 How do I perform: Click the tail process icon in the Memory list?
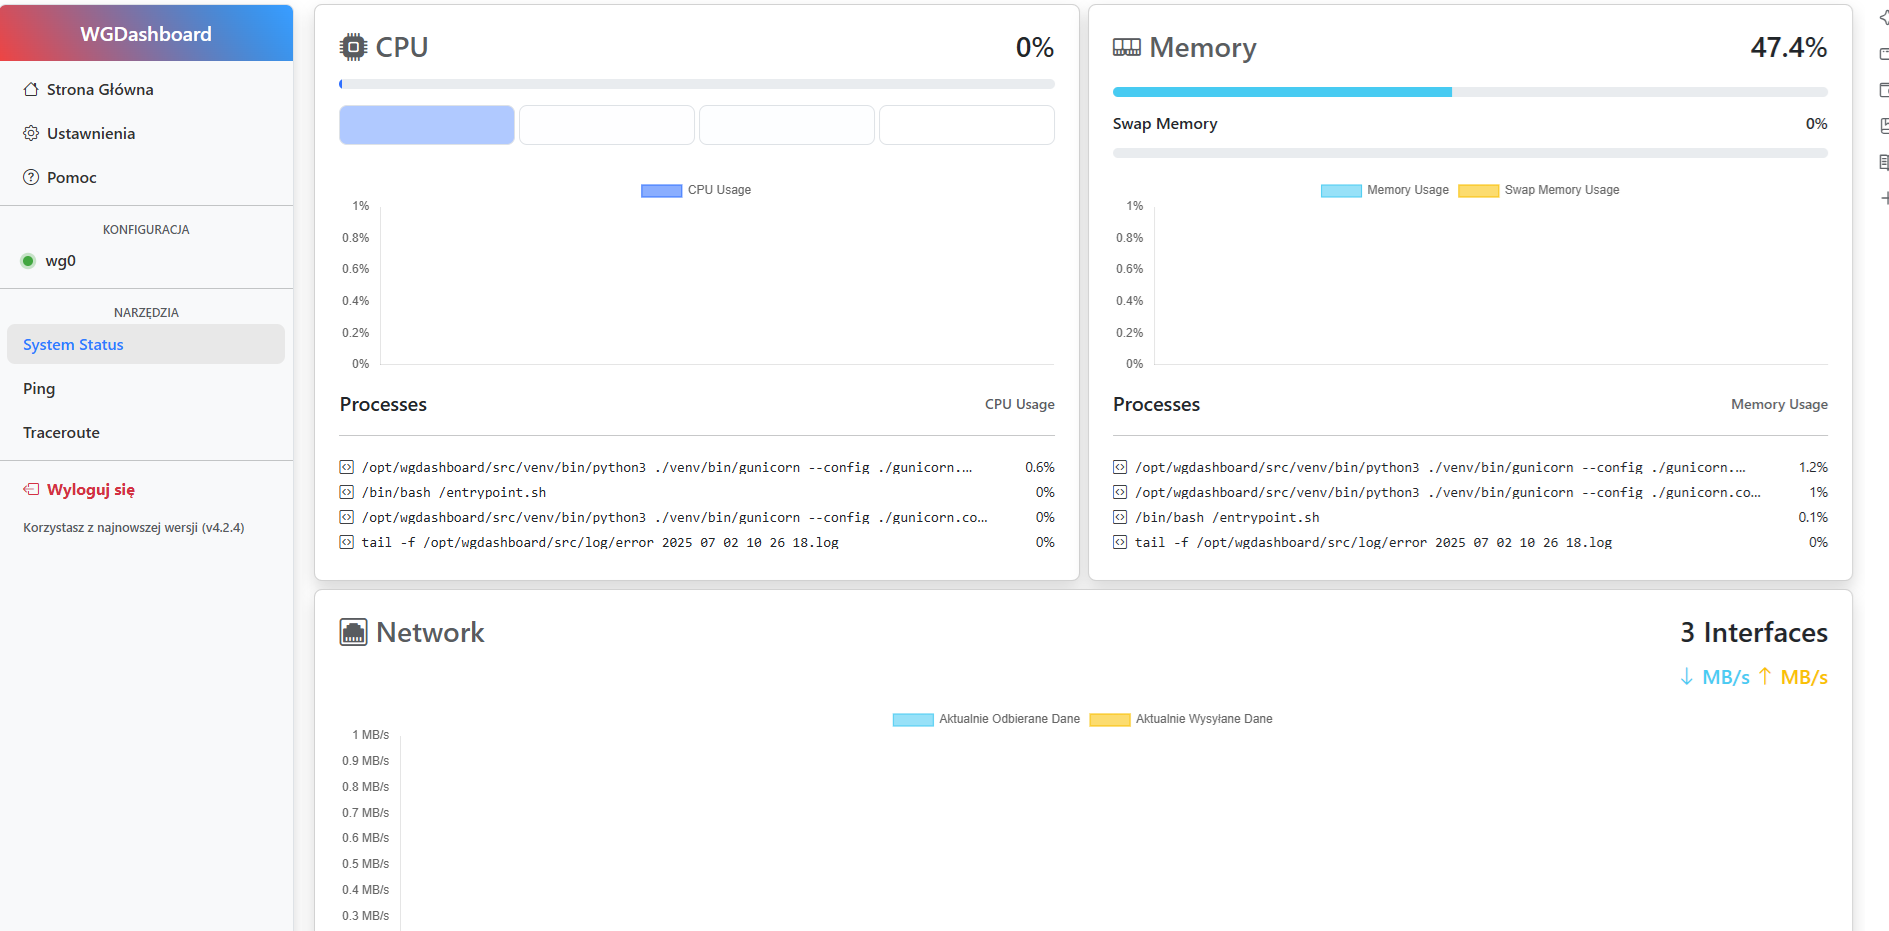[1120, 542]
